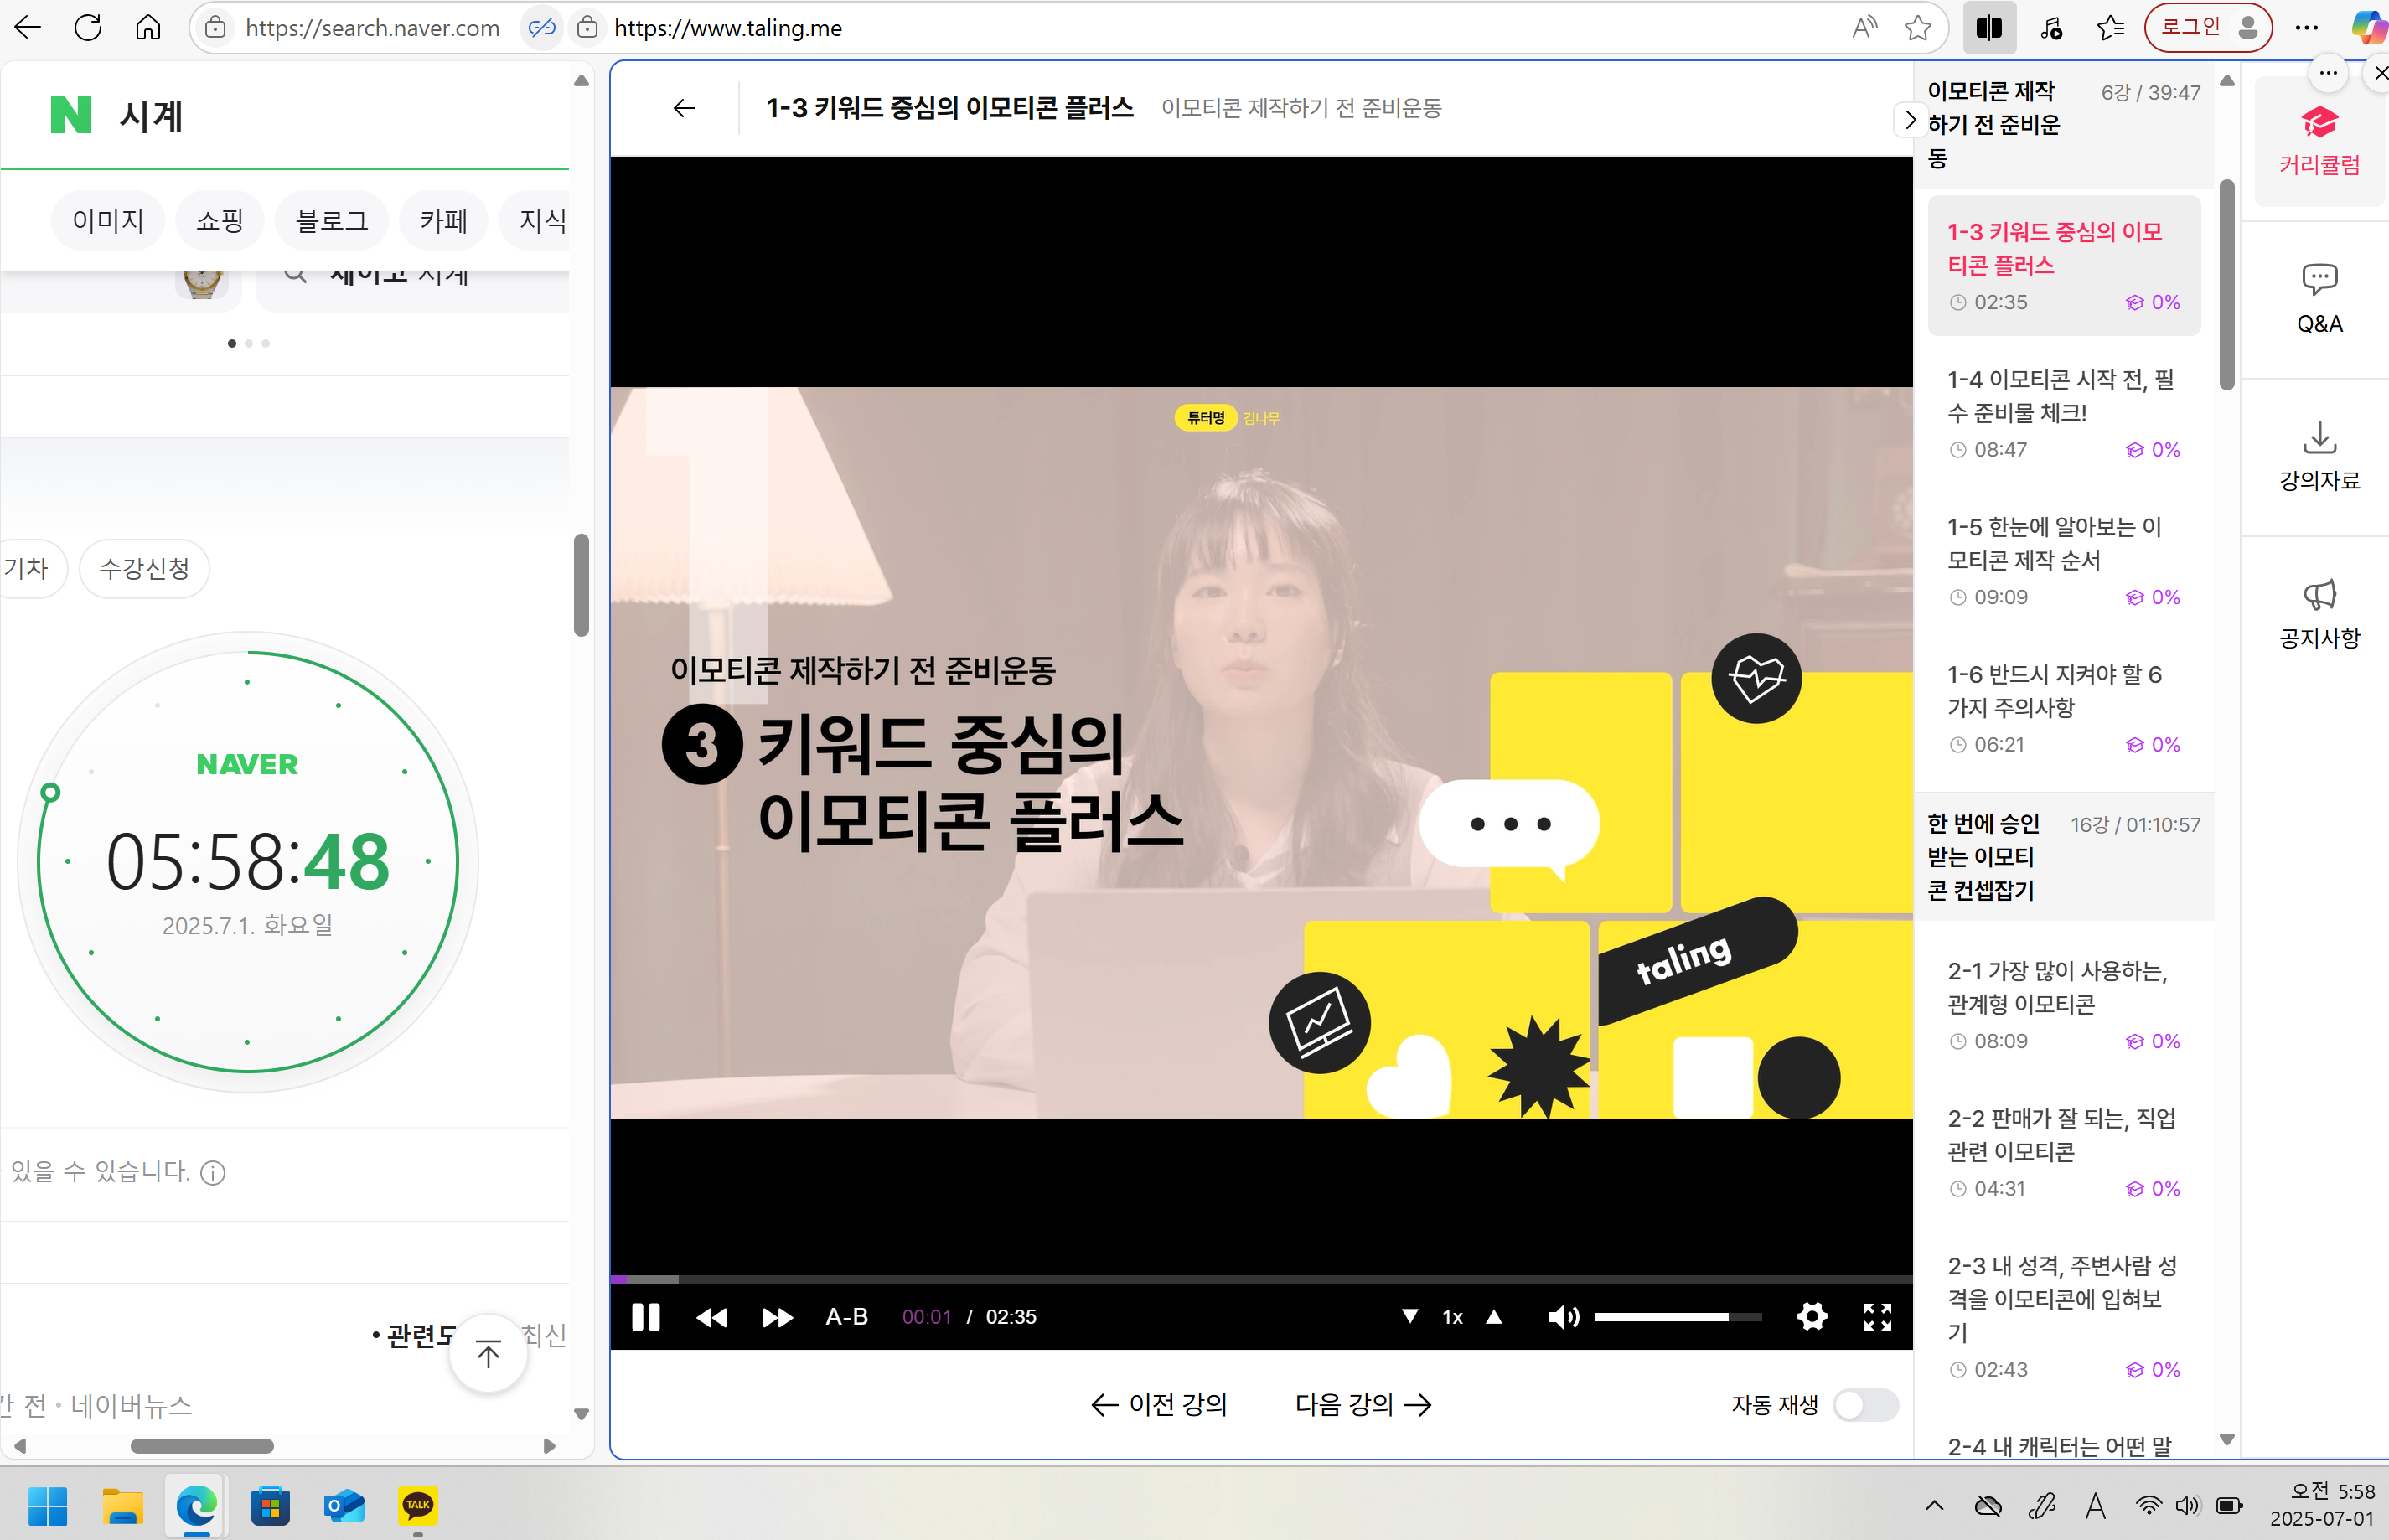The image size is (2389, 1540).
Task: Toggle split screen view in browser toolbar
Action: pyautogui.click(x=1988, y=28)
